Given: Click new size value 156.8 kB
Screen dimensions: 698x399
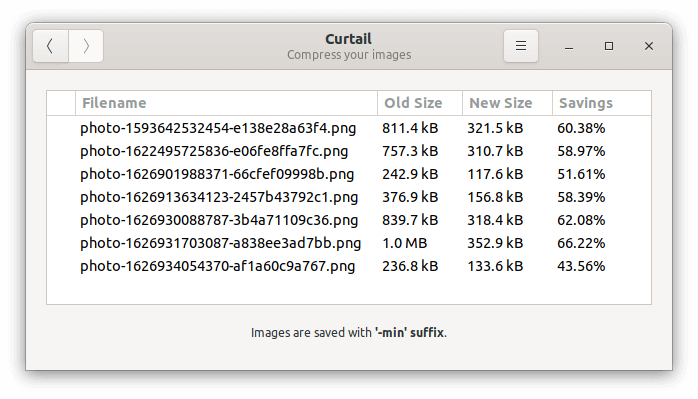Looking at the screenshot, I should click(x=495, y=197).
